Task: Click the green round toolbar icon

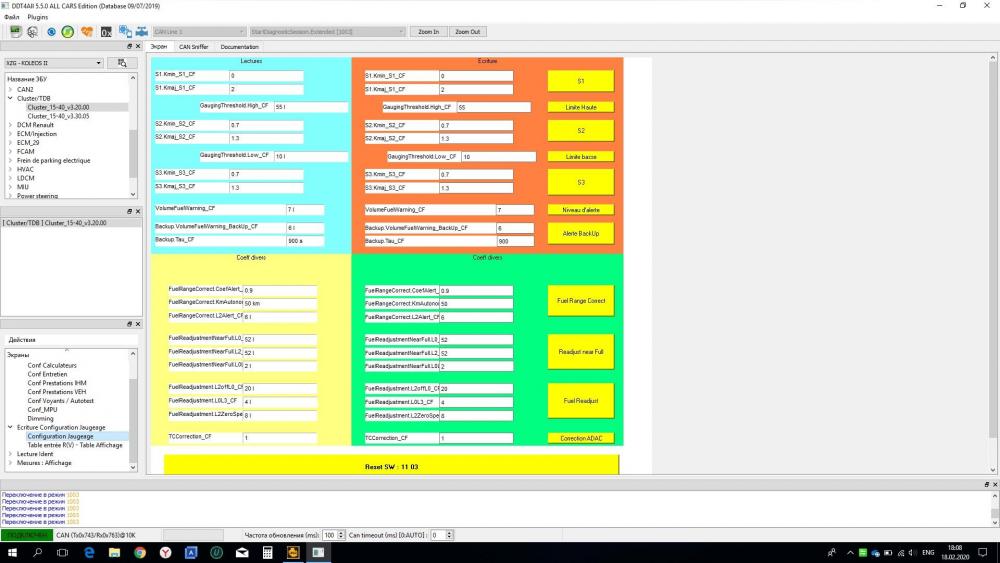Action: (x=68, y=31)
